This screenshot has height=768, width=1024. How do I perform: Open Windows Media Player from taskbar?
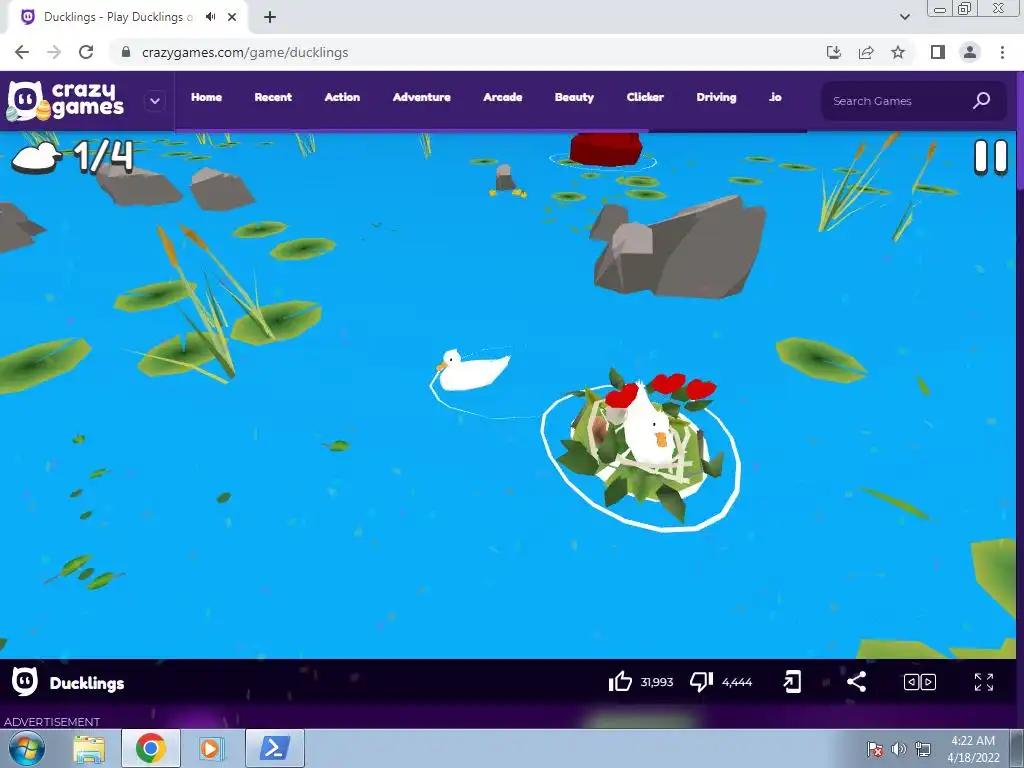210,748
